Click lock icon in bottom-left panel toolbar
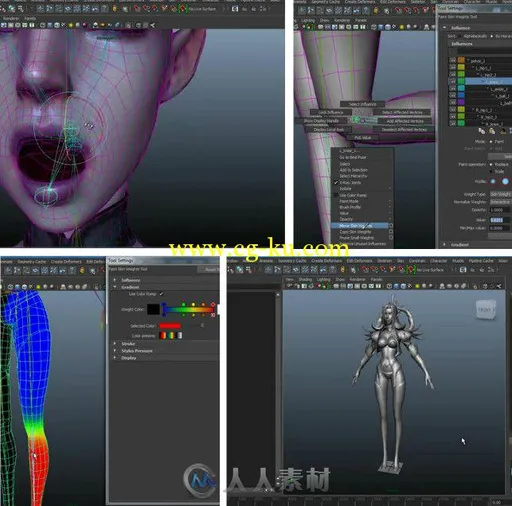Image resolution: width=512 pixels, height=506 pixels. [x=82, y=271]
